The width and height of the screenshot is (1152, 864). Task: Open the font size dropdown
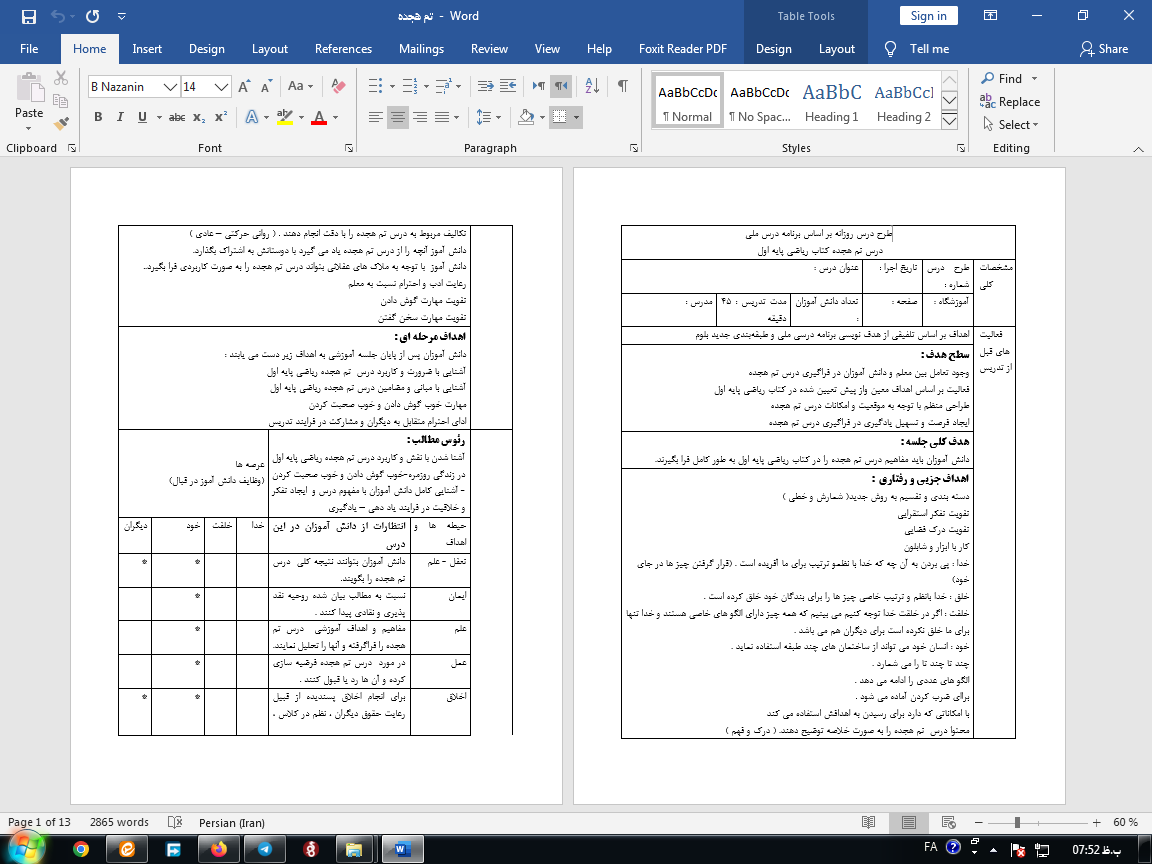[x=222, y=87]
